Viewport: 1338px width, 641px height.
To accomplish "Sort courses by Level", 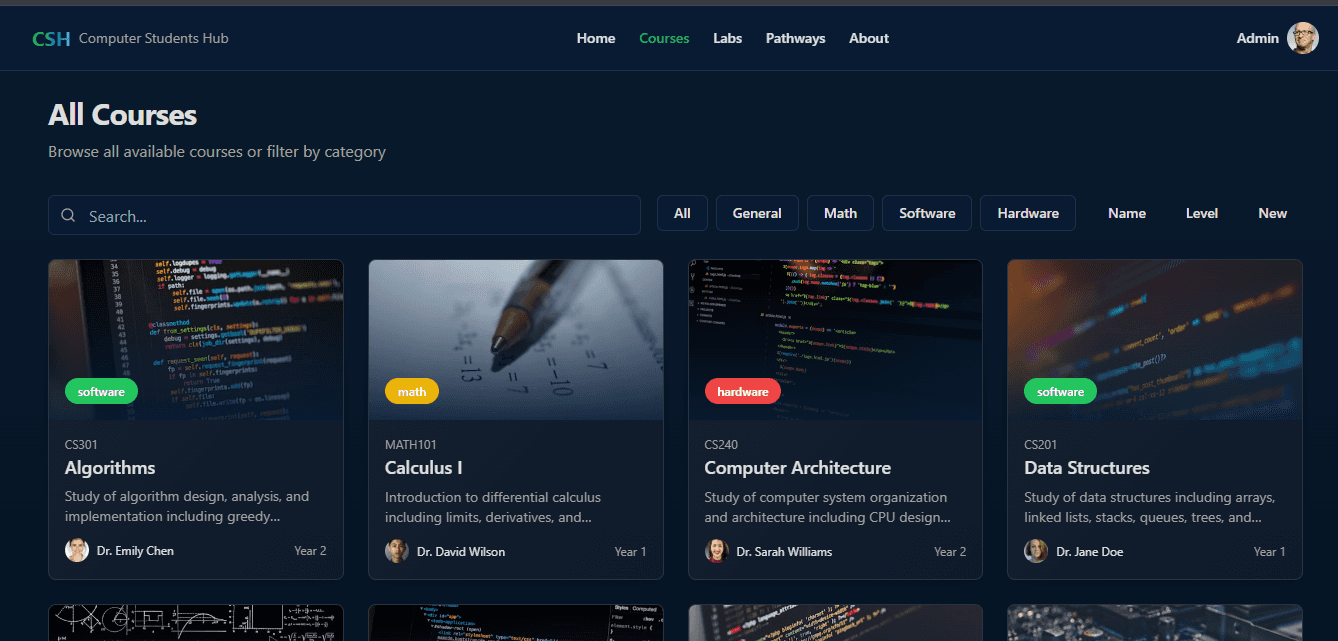I will coord(1201,213).
